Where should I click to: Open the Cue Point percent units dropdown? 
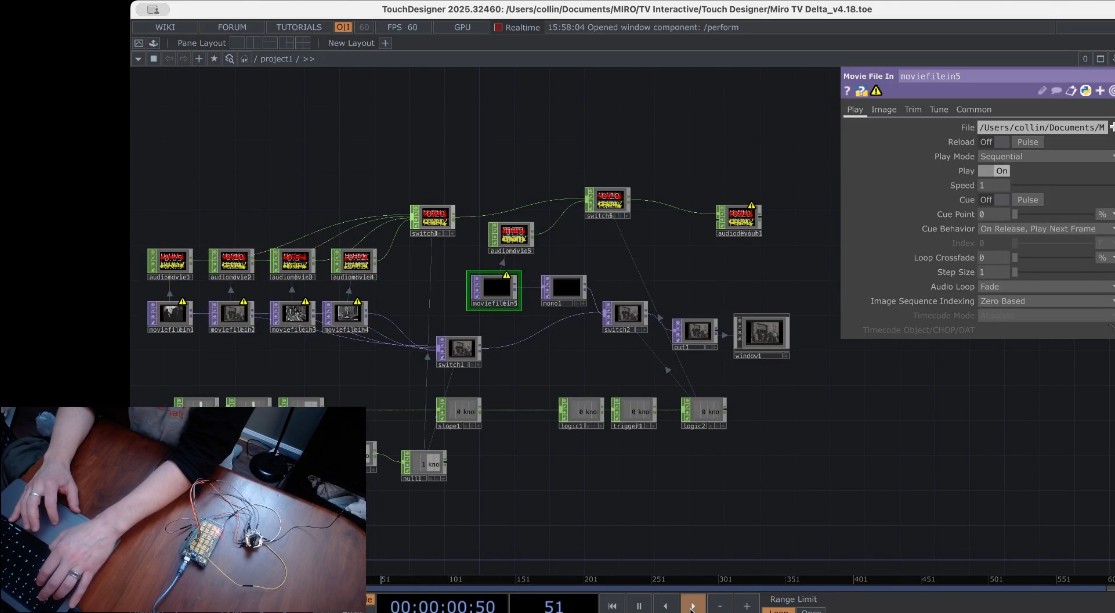click(1105, 214)
